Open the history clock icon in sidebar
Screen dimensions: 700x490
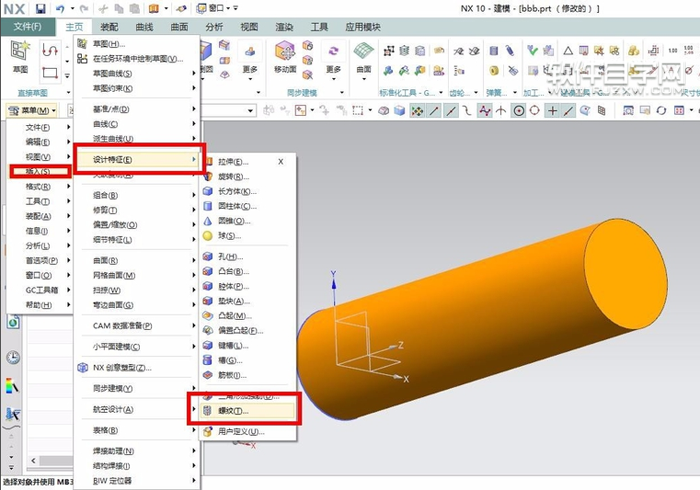[x=13, y=357]
